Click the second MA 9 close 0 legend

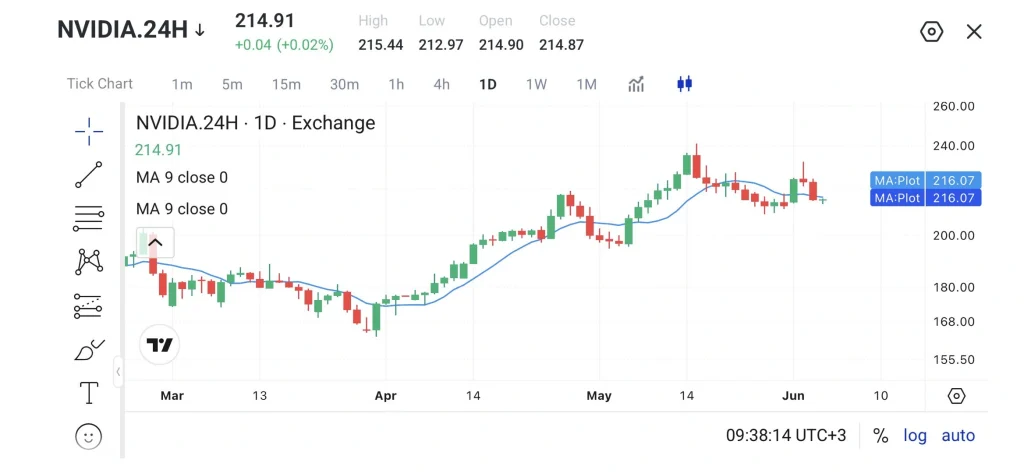coord(182,209)
